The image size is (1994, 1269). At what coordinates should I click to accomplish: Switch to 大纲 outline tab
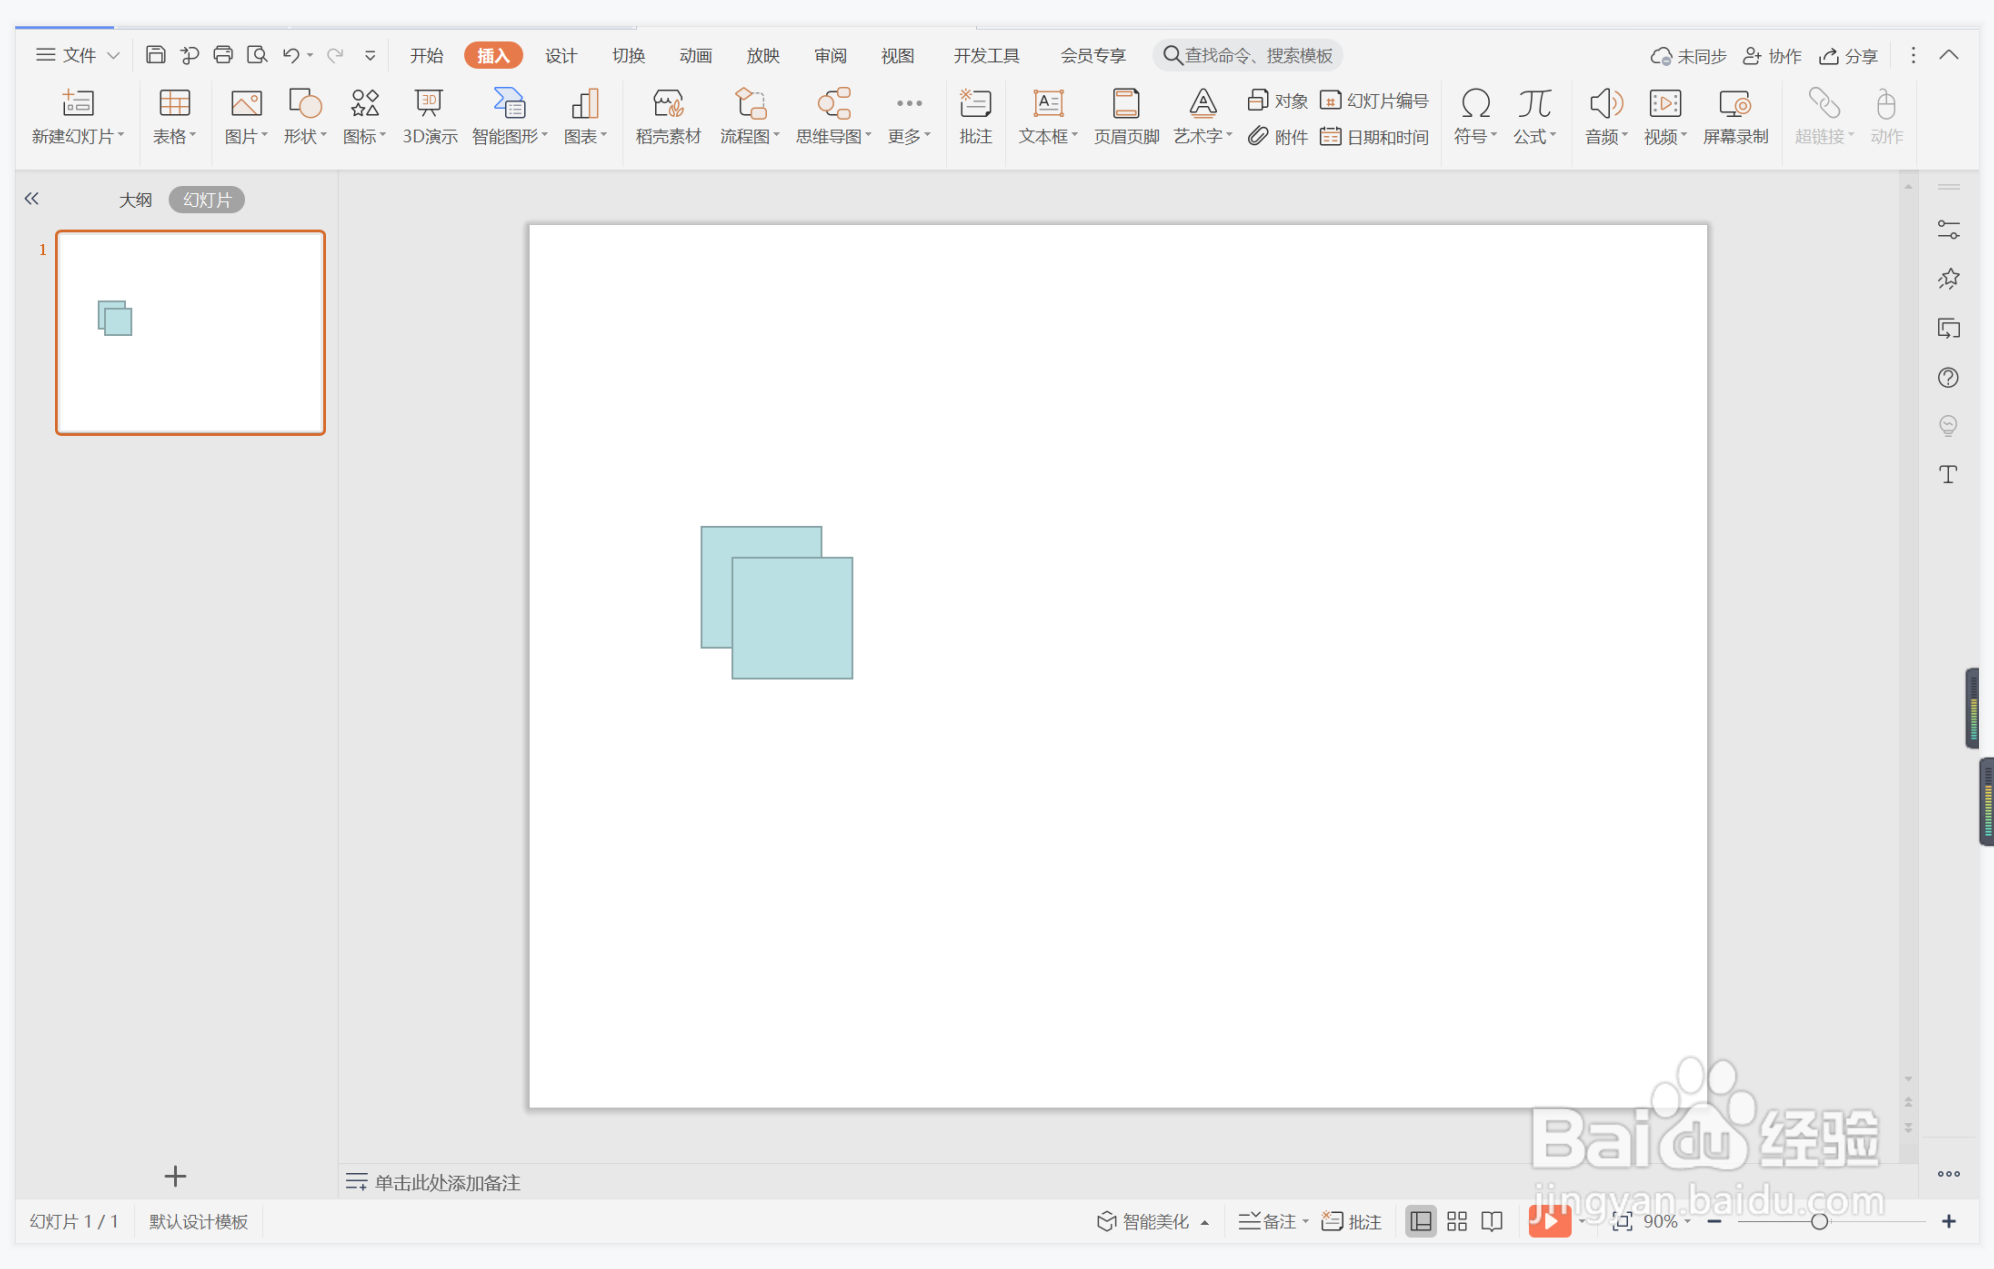tap(135, 200)
